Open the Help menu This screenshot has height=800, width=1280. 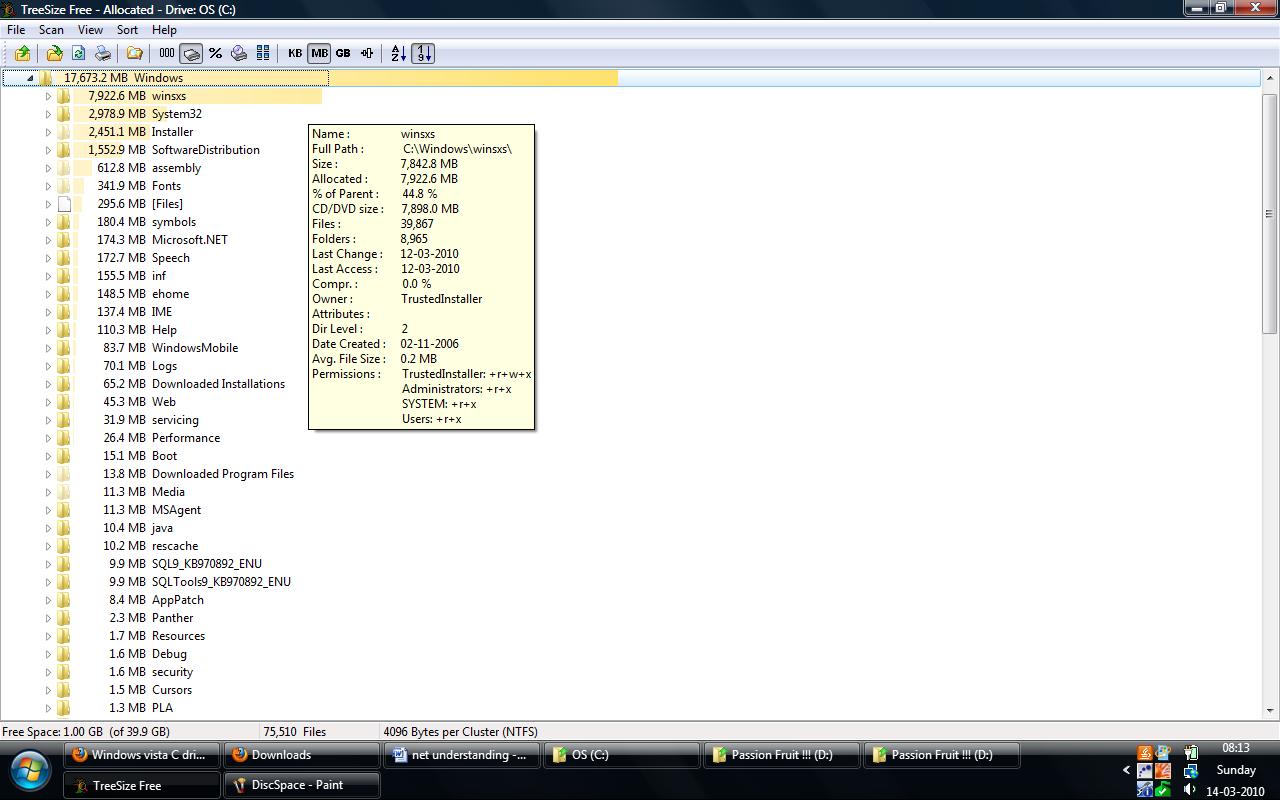tap(164, 30)
